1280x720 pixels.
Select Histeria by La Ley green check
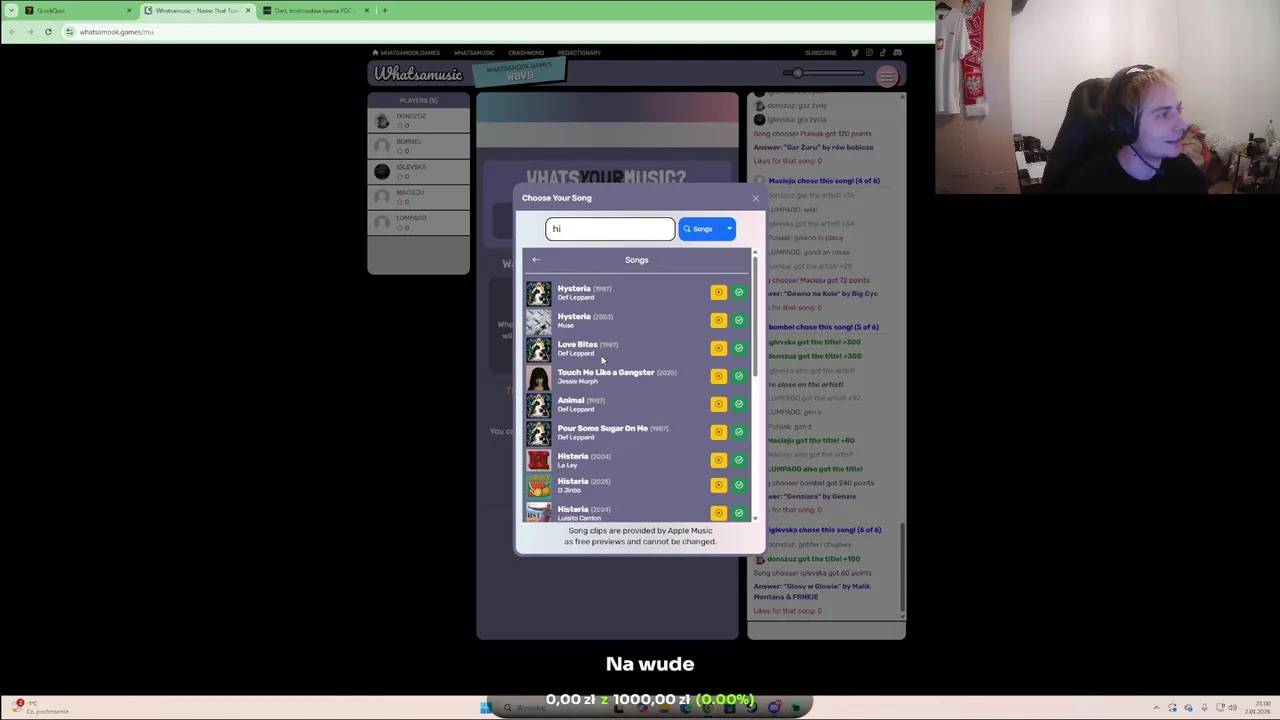click(739, 460)
